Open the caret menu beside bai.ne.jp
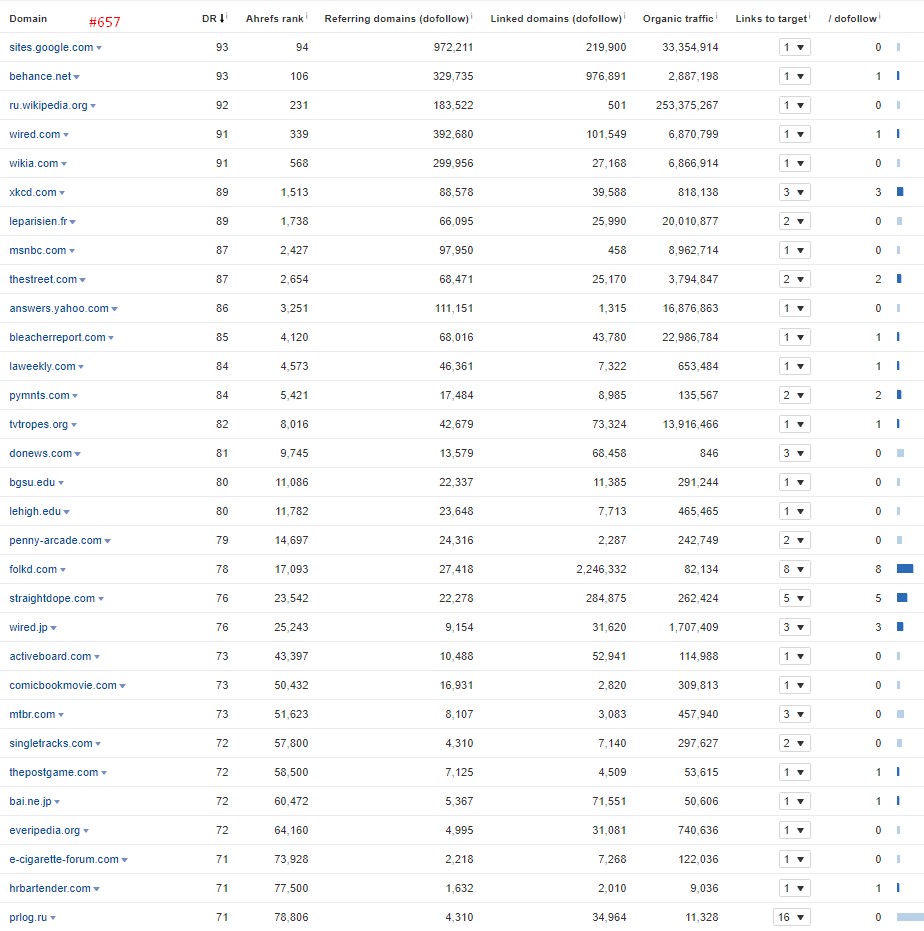Viewport: 924px width, 931px height. click(57, 802)
